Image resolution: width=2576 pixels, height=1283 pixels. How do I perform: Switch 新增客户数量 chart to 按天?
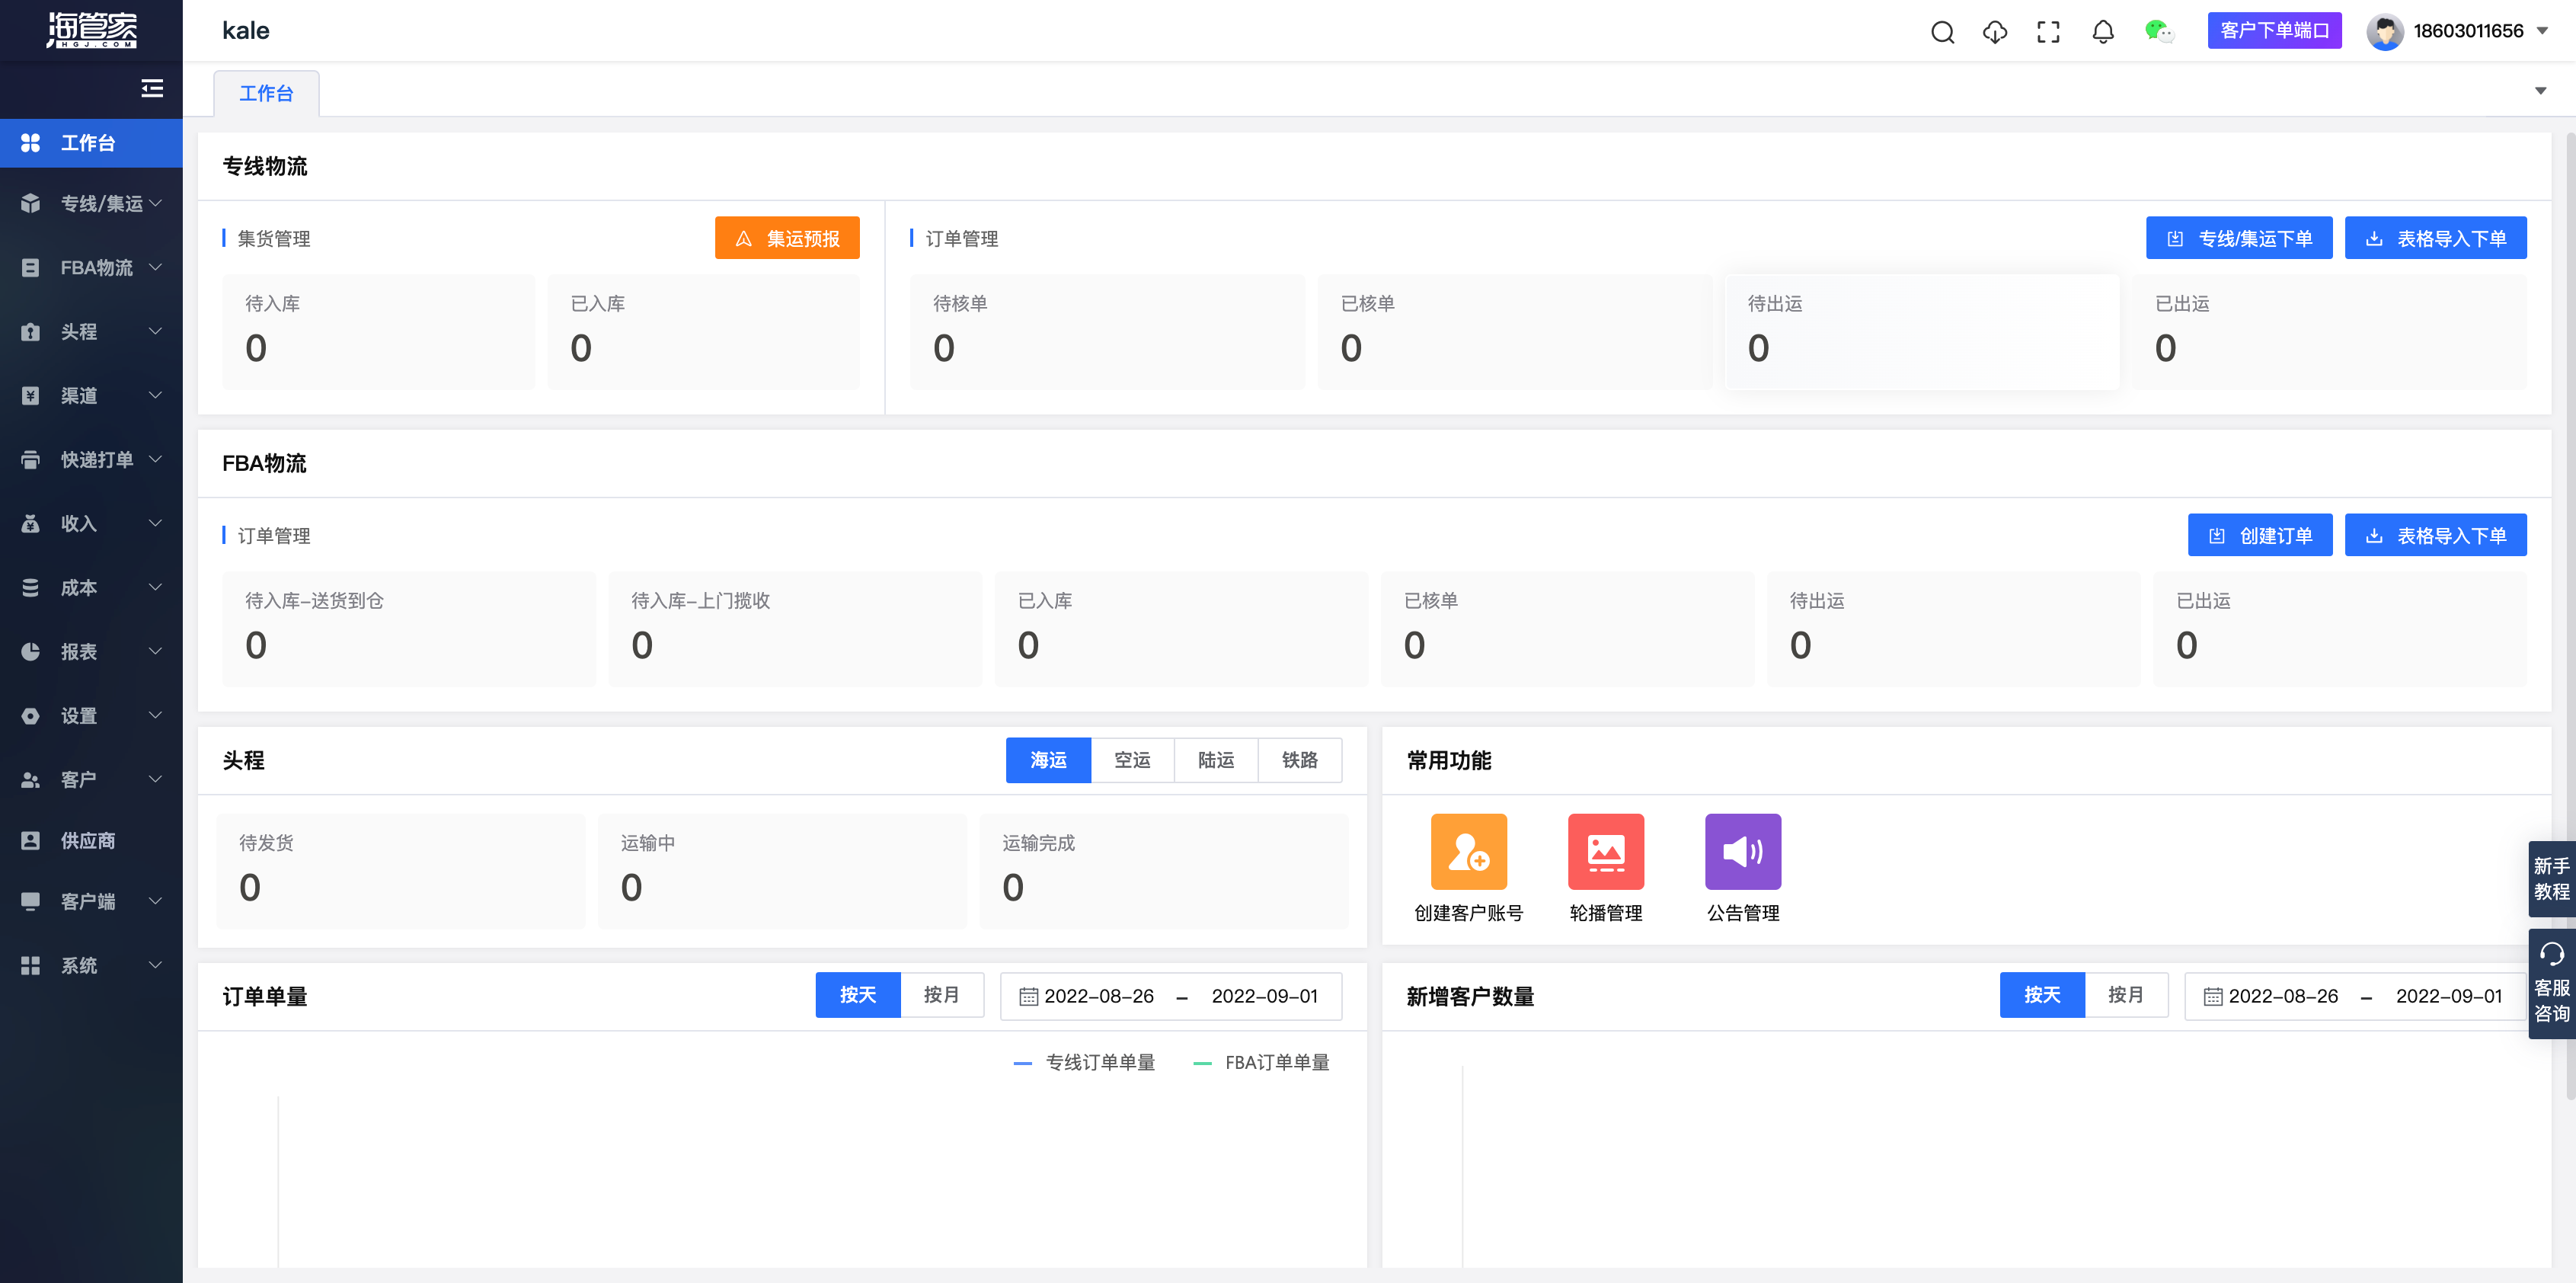tap(2042, 995)
